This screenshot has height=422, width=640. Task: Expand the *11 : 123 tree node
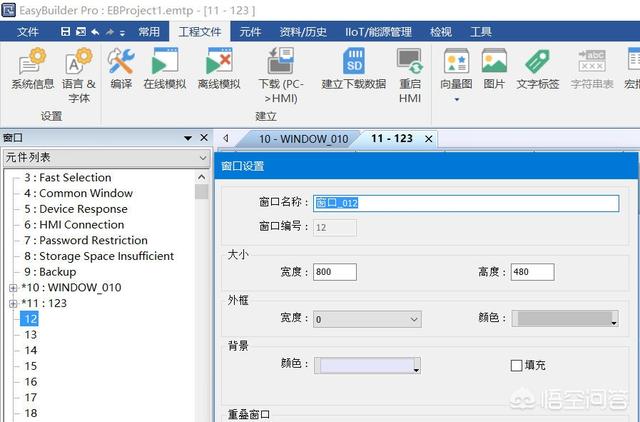click(13, 304)
